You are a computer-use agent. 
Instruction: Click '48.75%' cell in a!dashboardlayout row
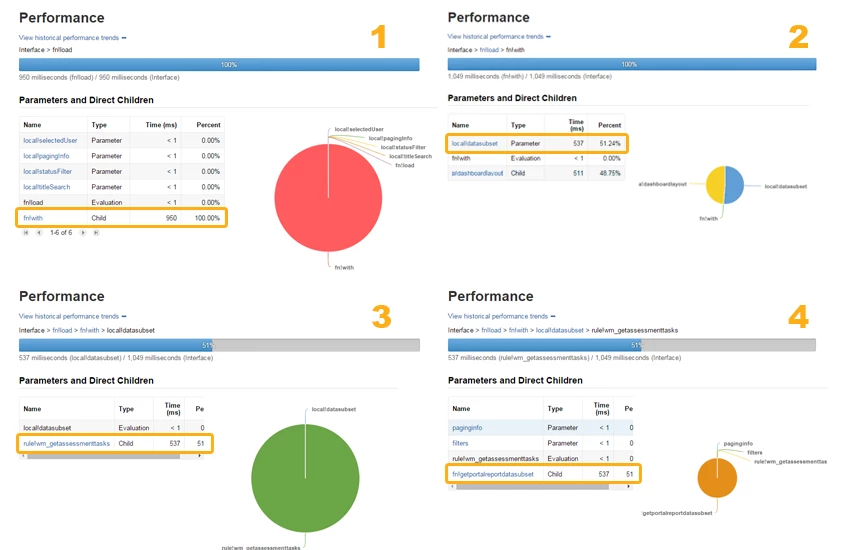610,174
